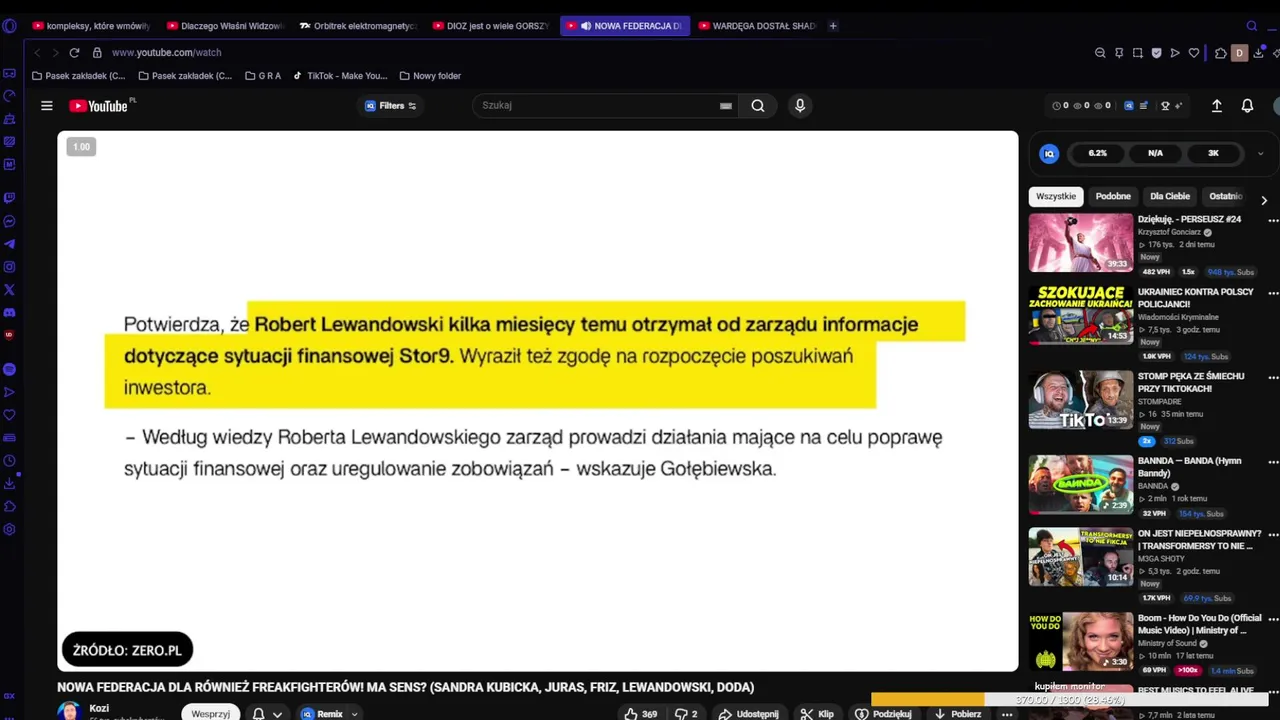This screenshot has width=1280, height=720.
Task: Open options for STOMP PĘKA ZE ŚMIECHU video
Action: (x=1273, y=377)
